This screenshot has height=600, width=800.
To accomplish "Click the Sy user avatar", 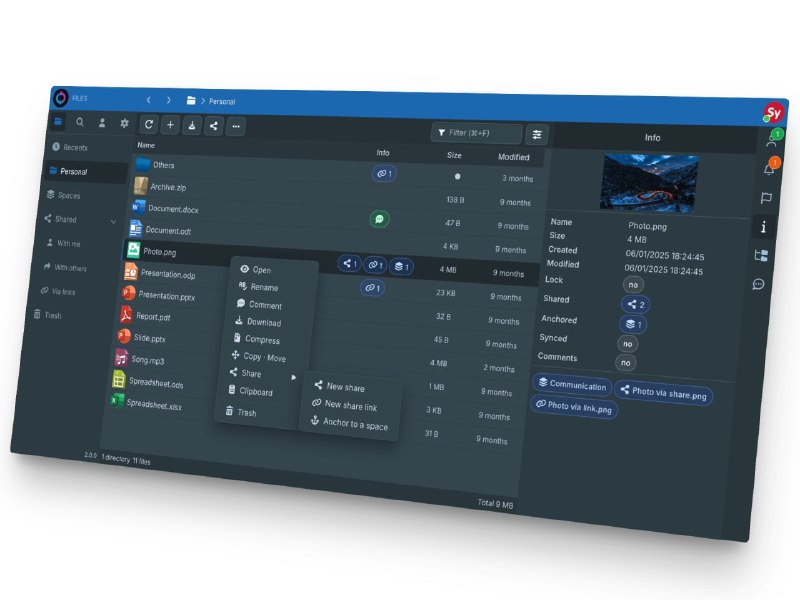I will (773, 113).
